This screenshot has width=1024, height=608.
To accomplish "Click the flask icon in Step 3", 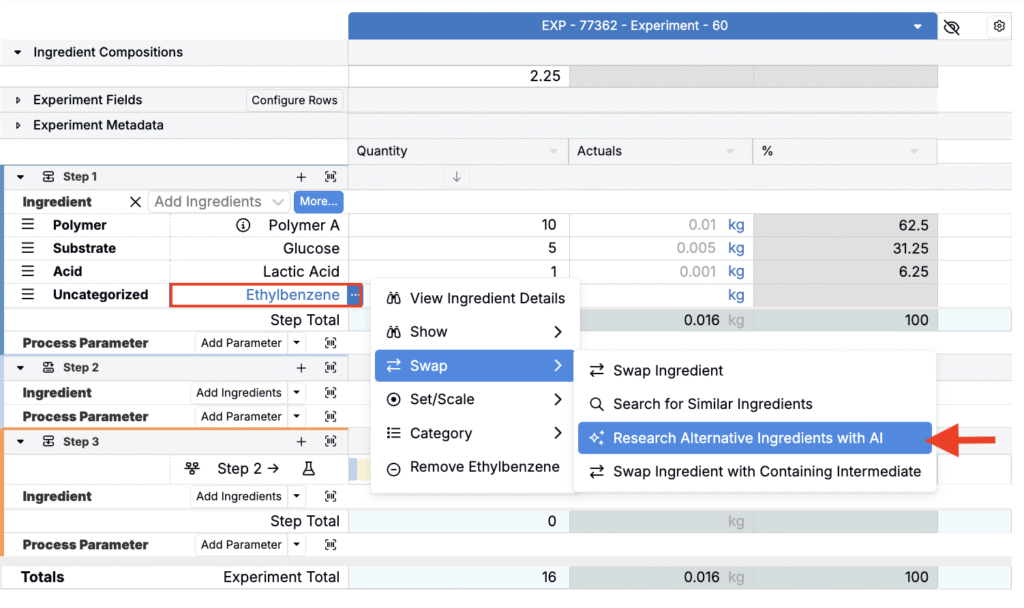I will pyautogui.click(x=309, y=468).
